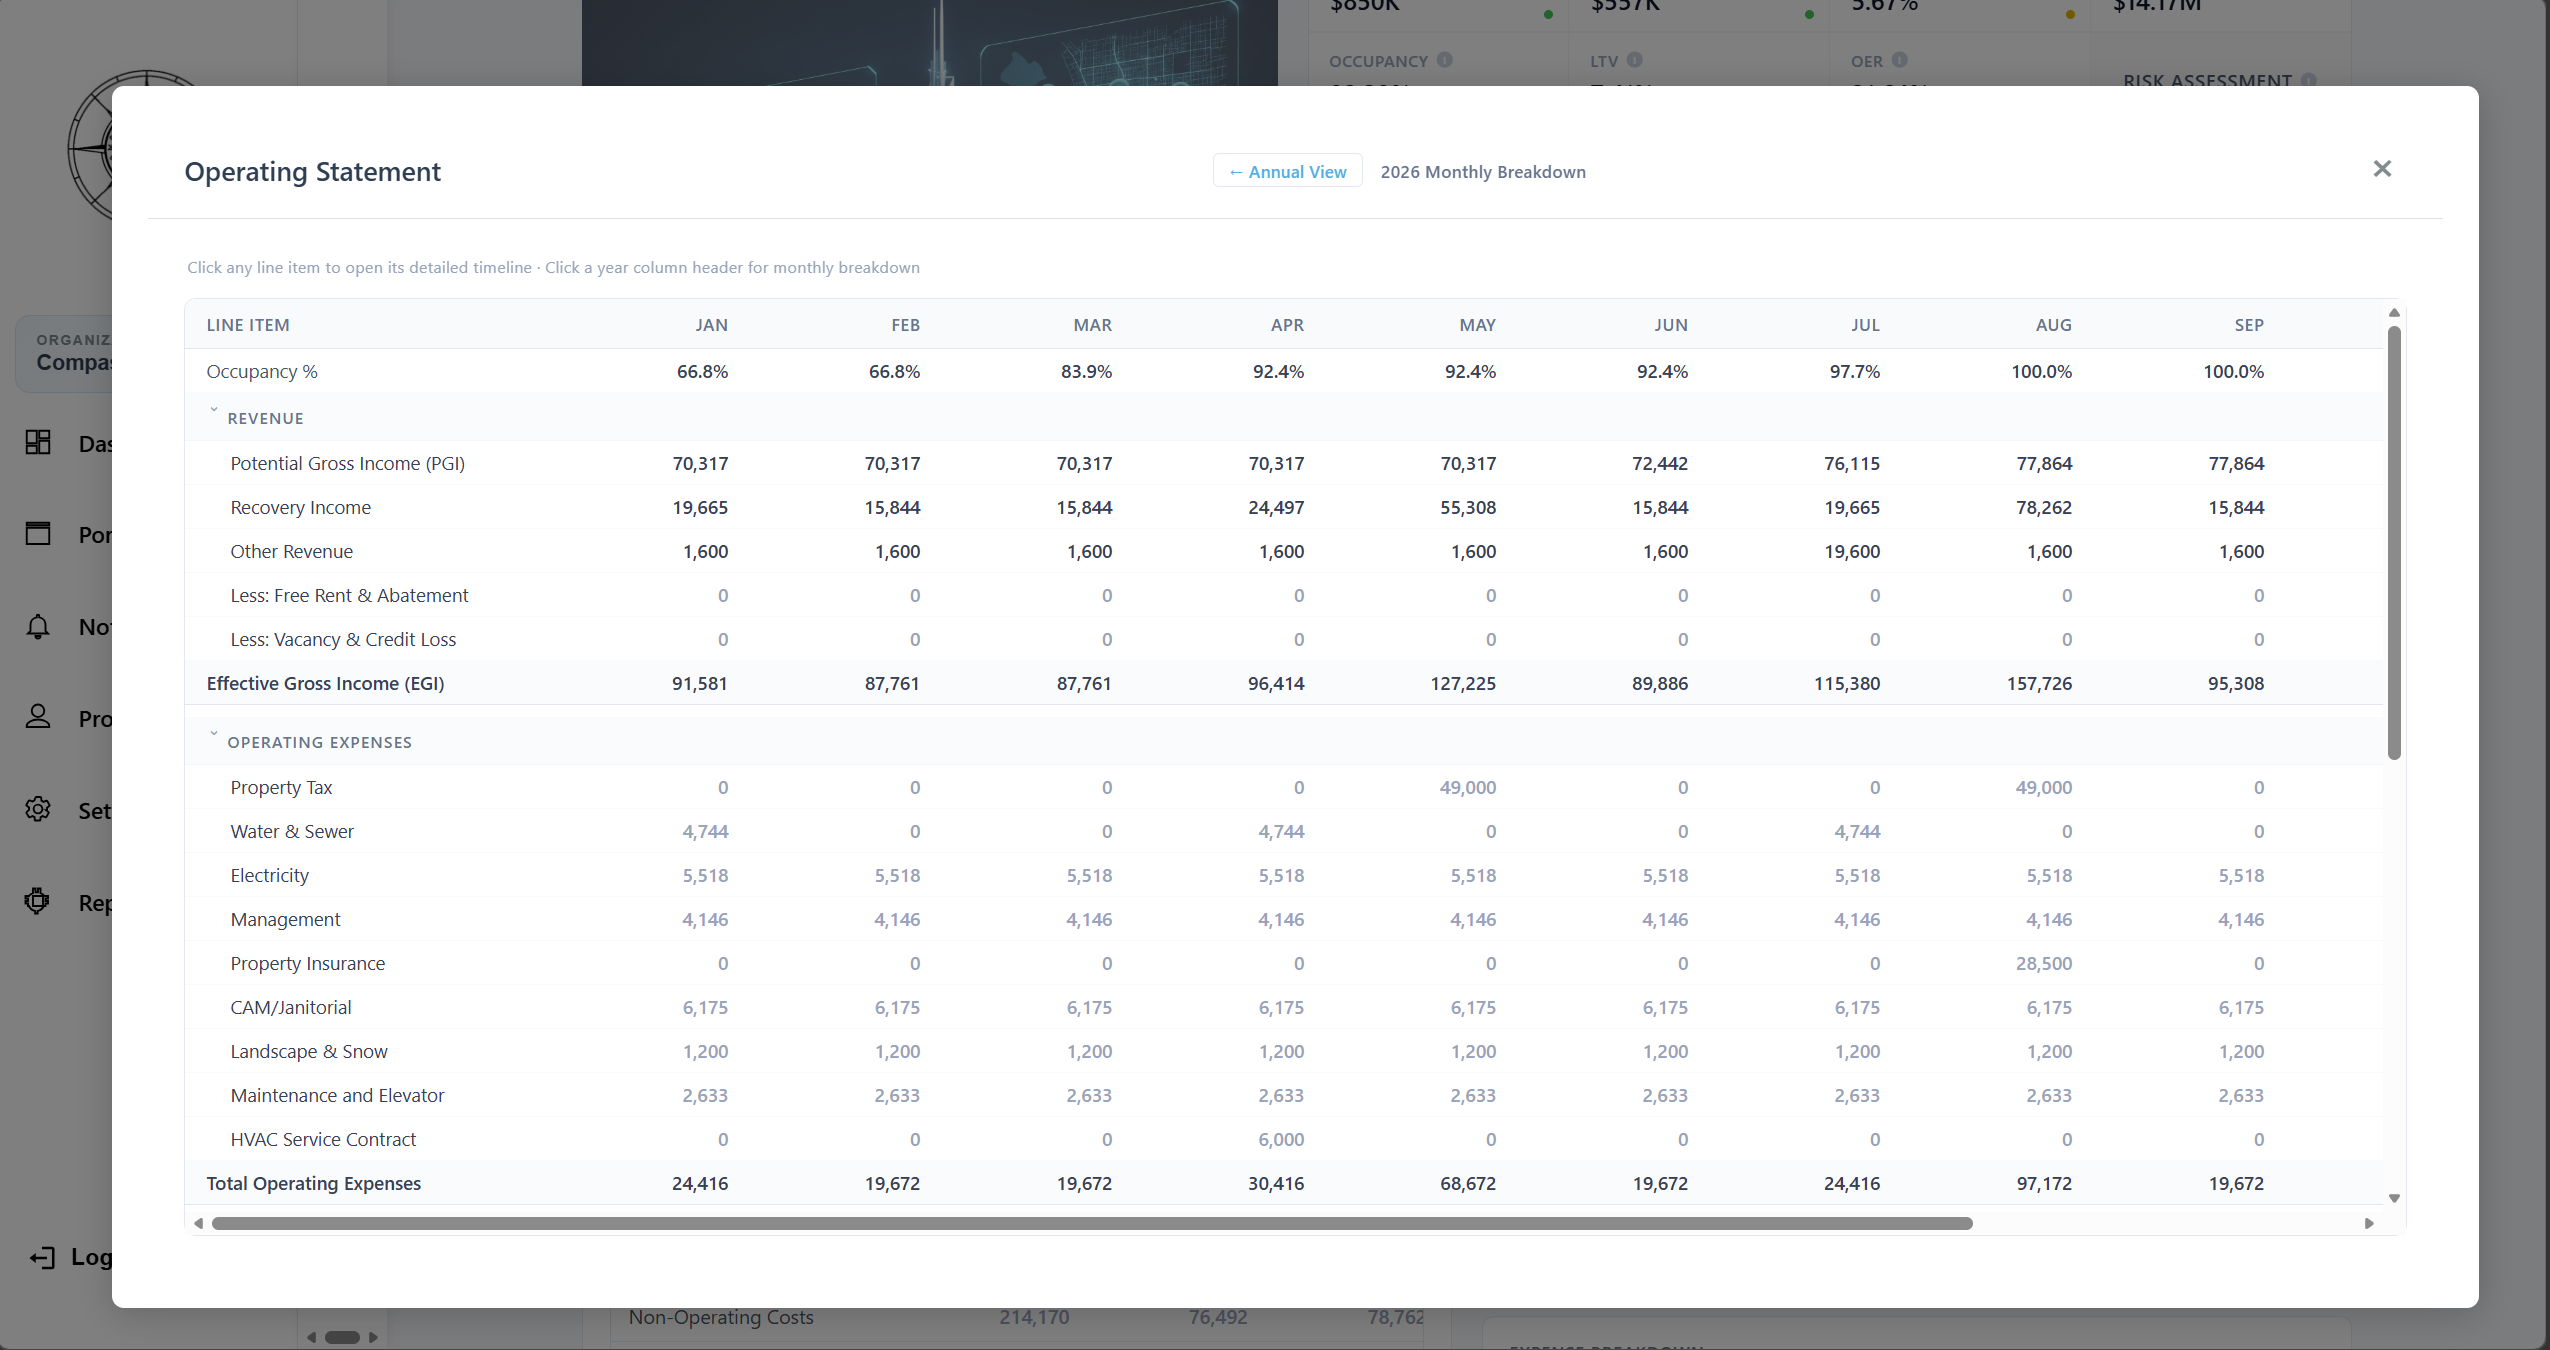Viewport: 2550px width, 1350px height.
Task: Open the Dashboard sidebar icon
Action: pyautogui.click(x=38, y=442)
